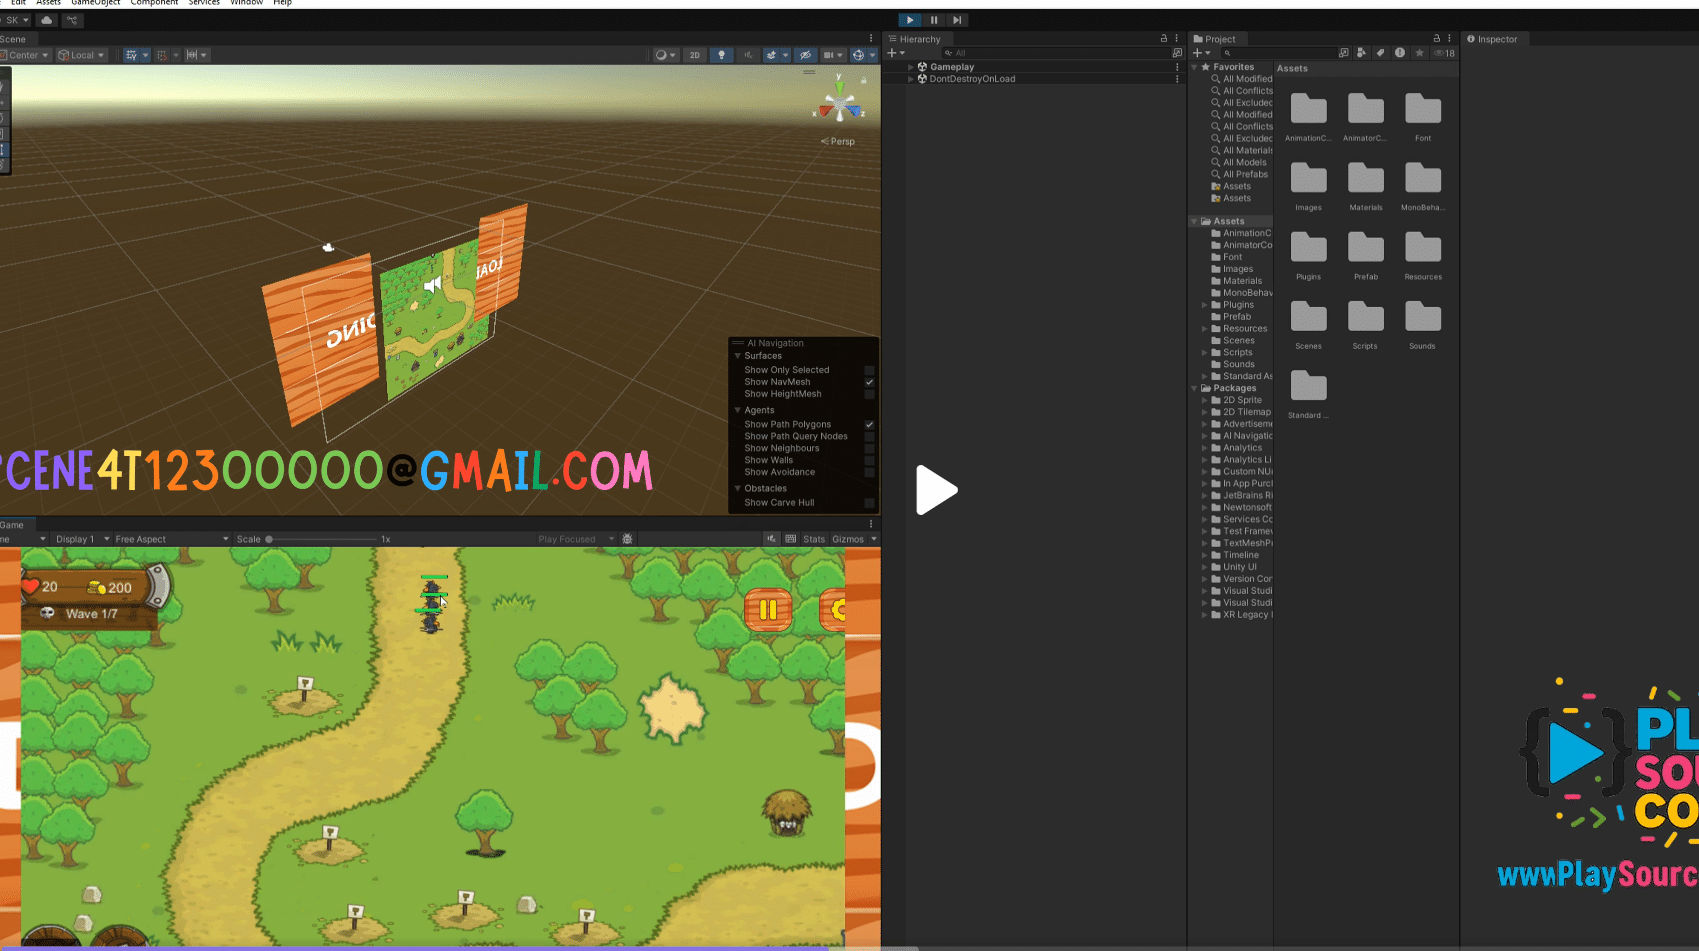Click Search by Import Log Type icon in Project

(1400, 53)
